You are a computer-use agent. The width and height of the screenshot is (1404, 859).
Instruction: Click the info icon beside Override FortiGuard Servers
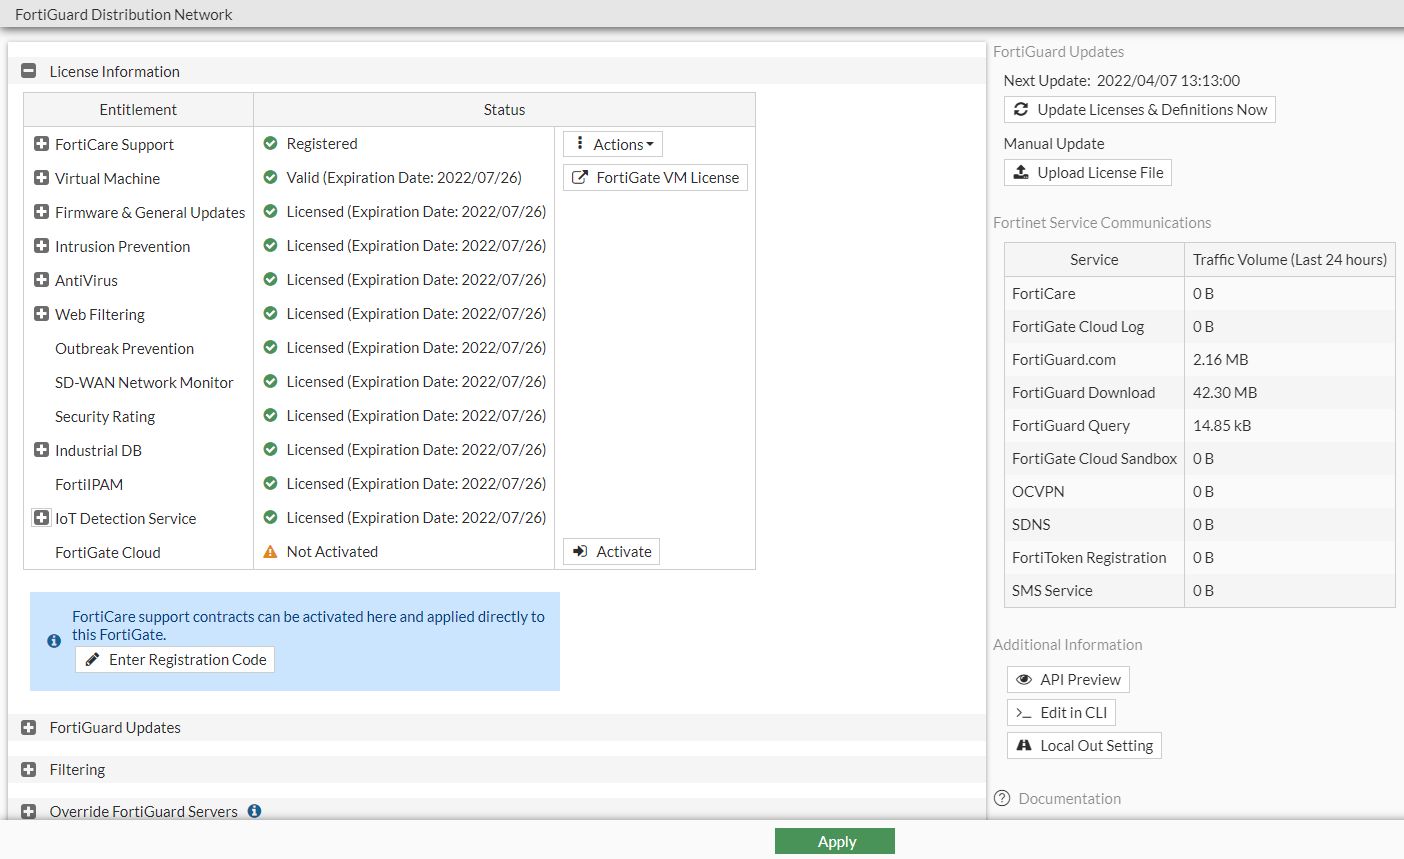tap(255, 811)
